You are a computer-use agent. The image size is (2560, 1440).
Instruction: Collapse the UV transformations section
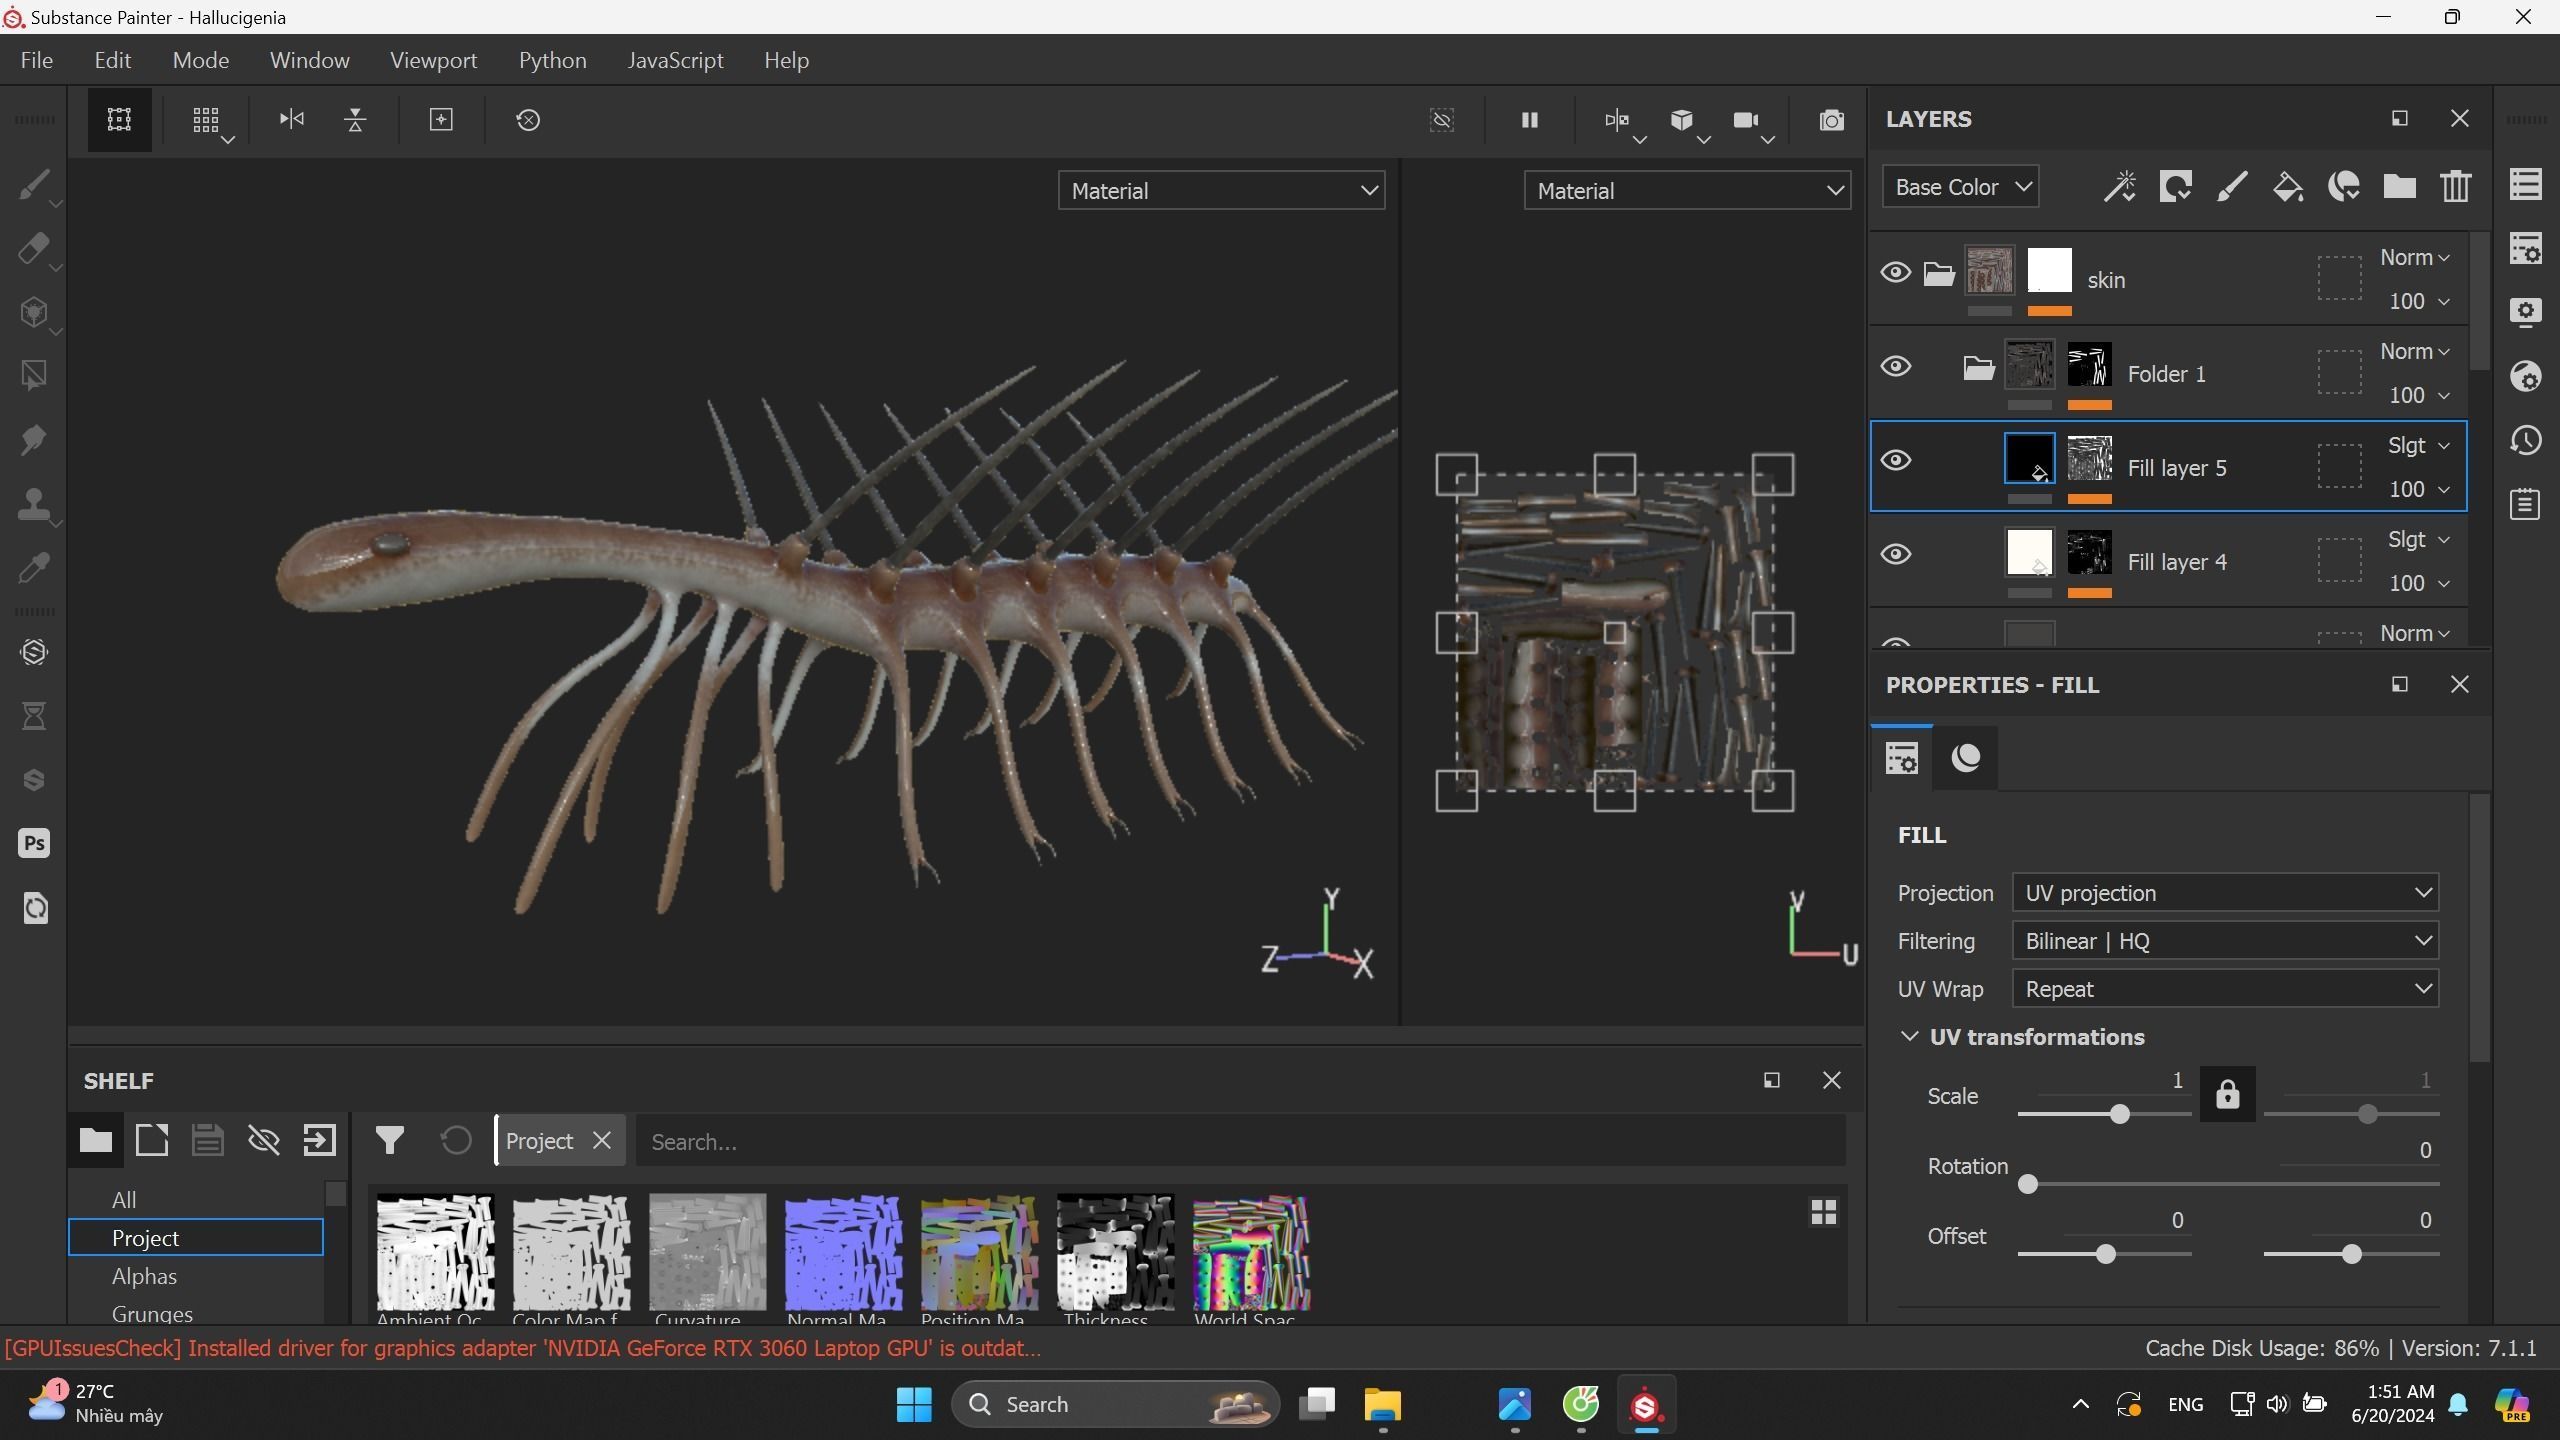click(1909, 1036)
